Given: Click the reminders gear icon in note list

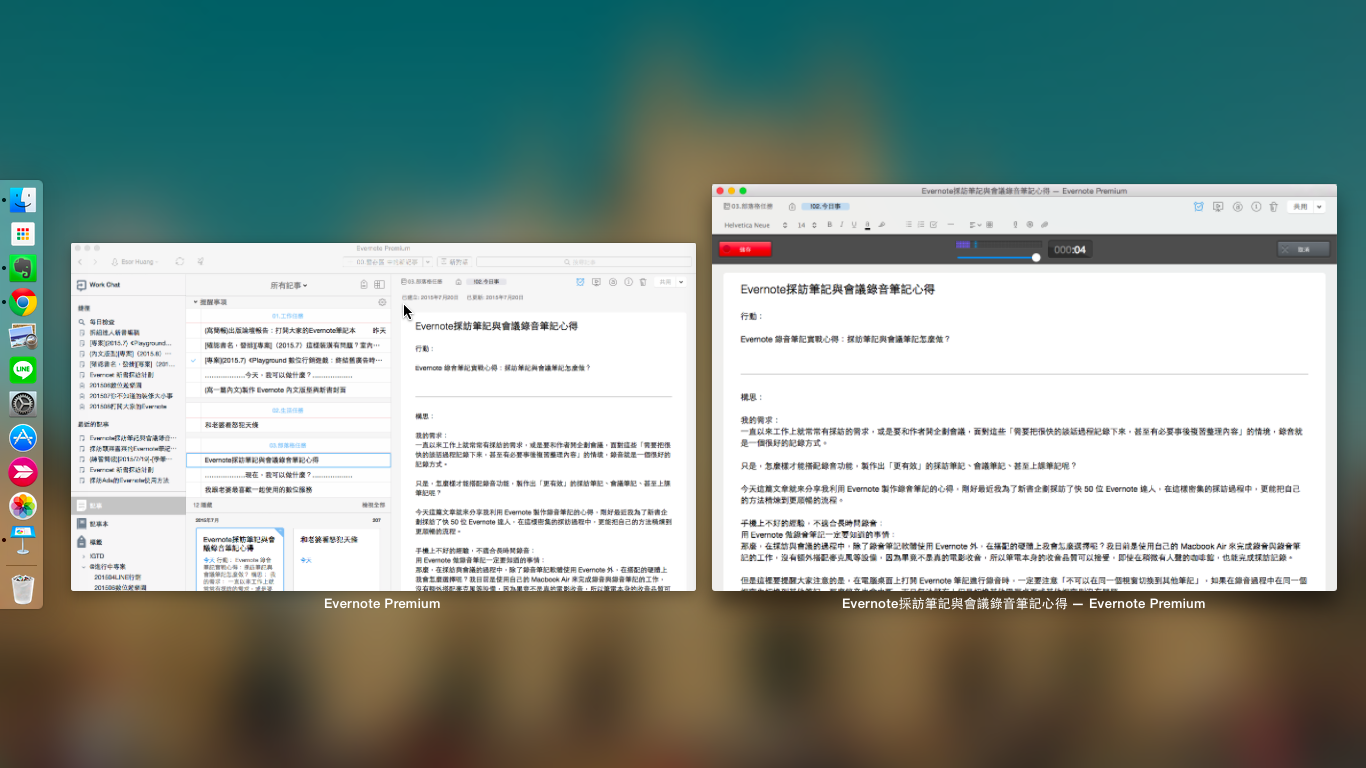Looking at the screenshot, I should 382,302.
